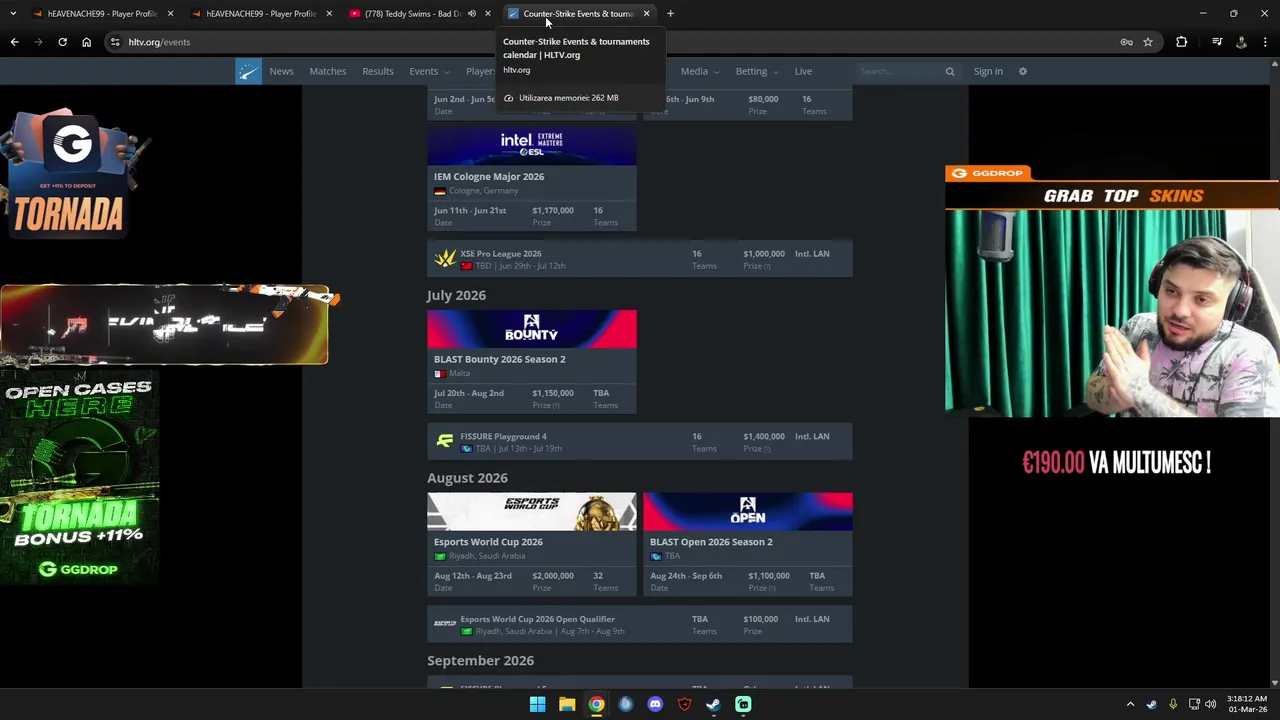Open the HLTV logo home page
The image size is (1280, 720).
pos(248,71)
